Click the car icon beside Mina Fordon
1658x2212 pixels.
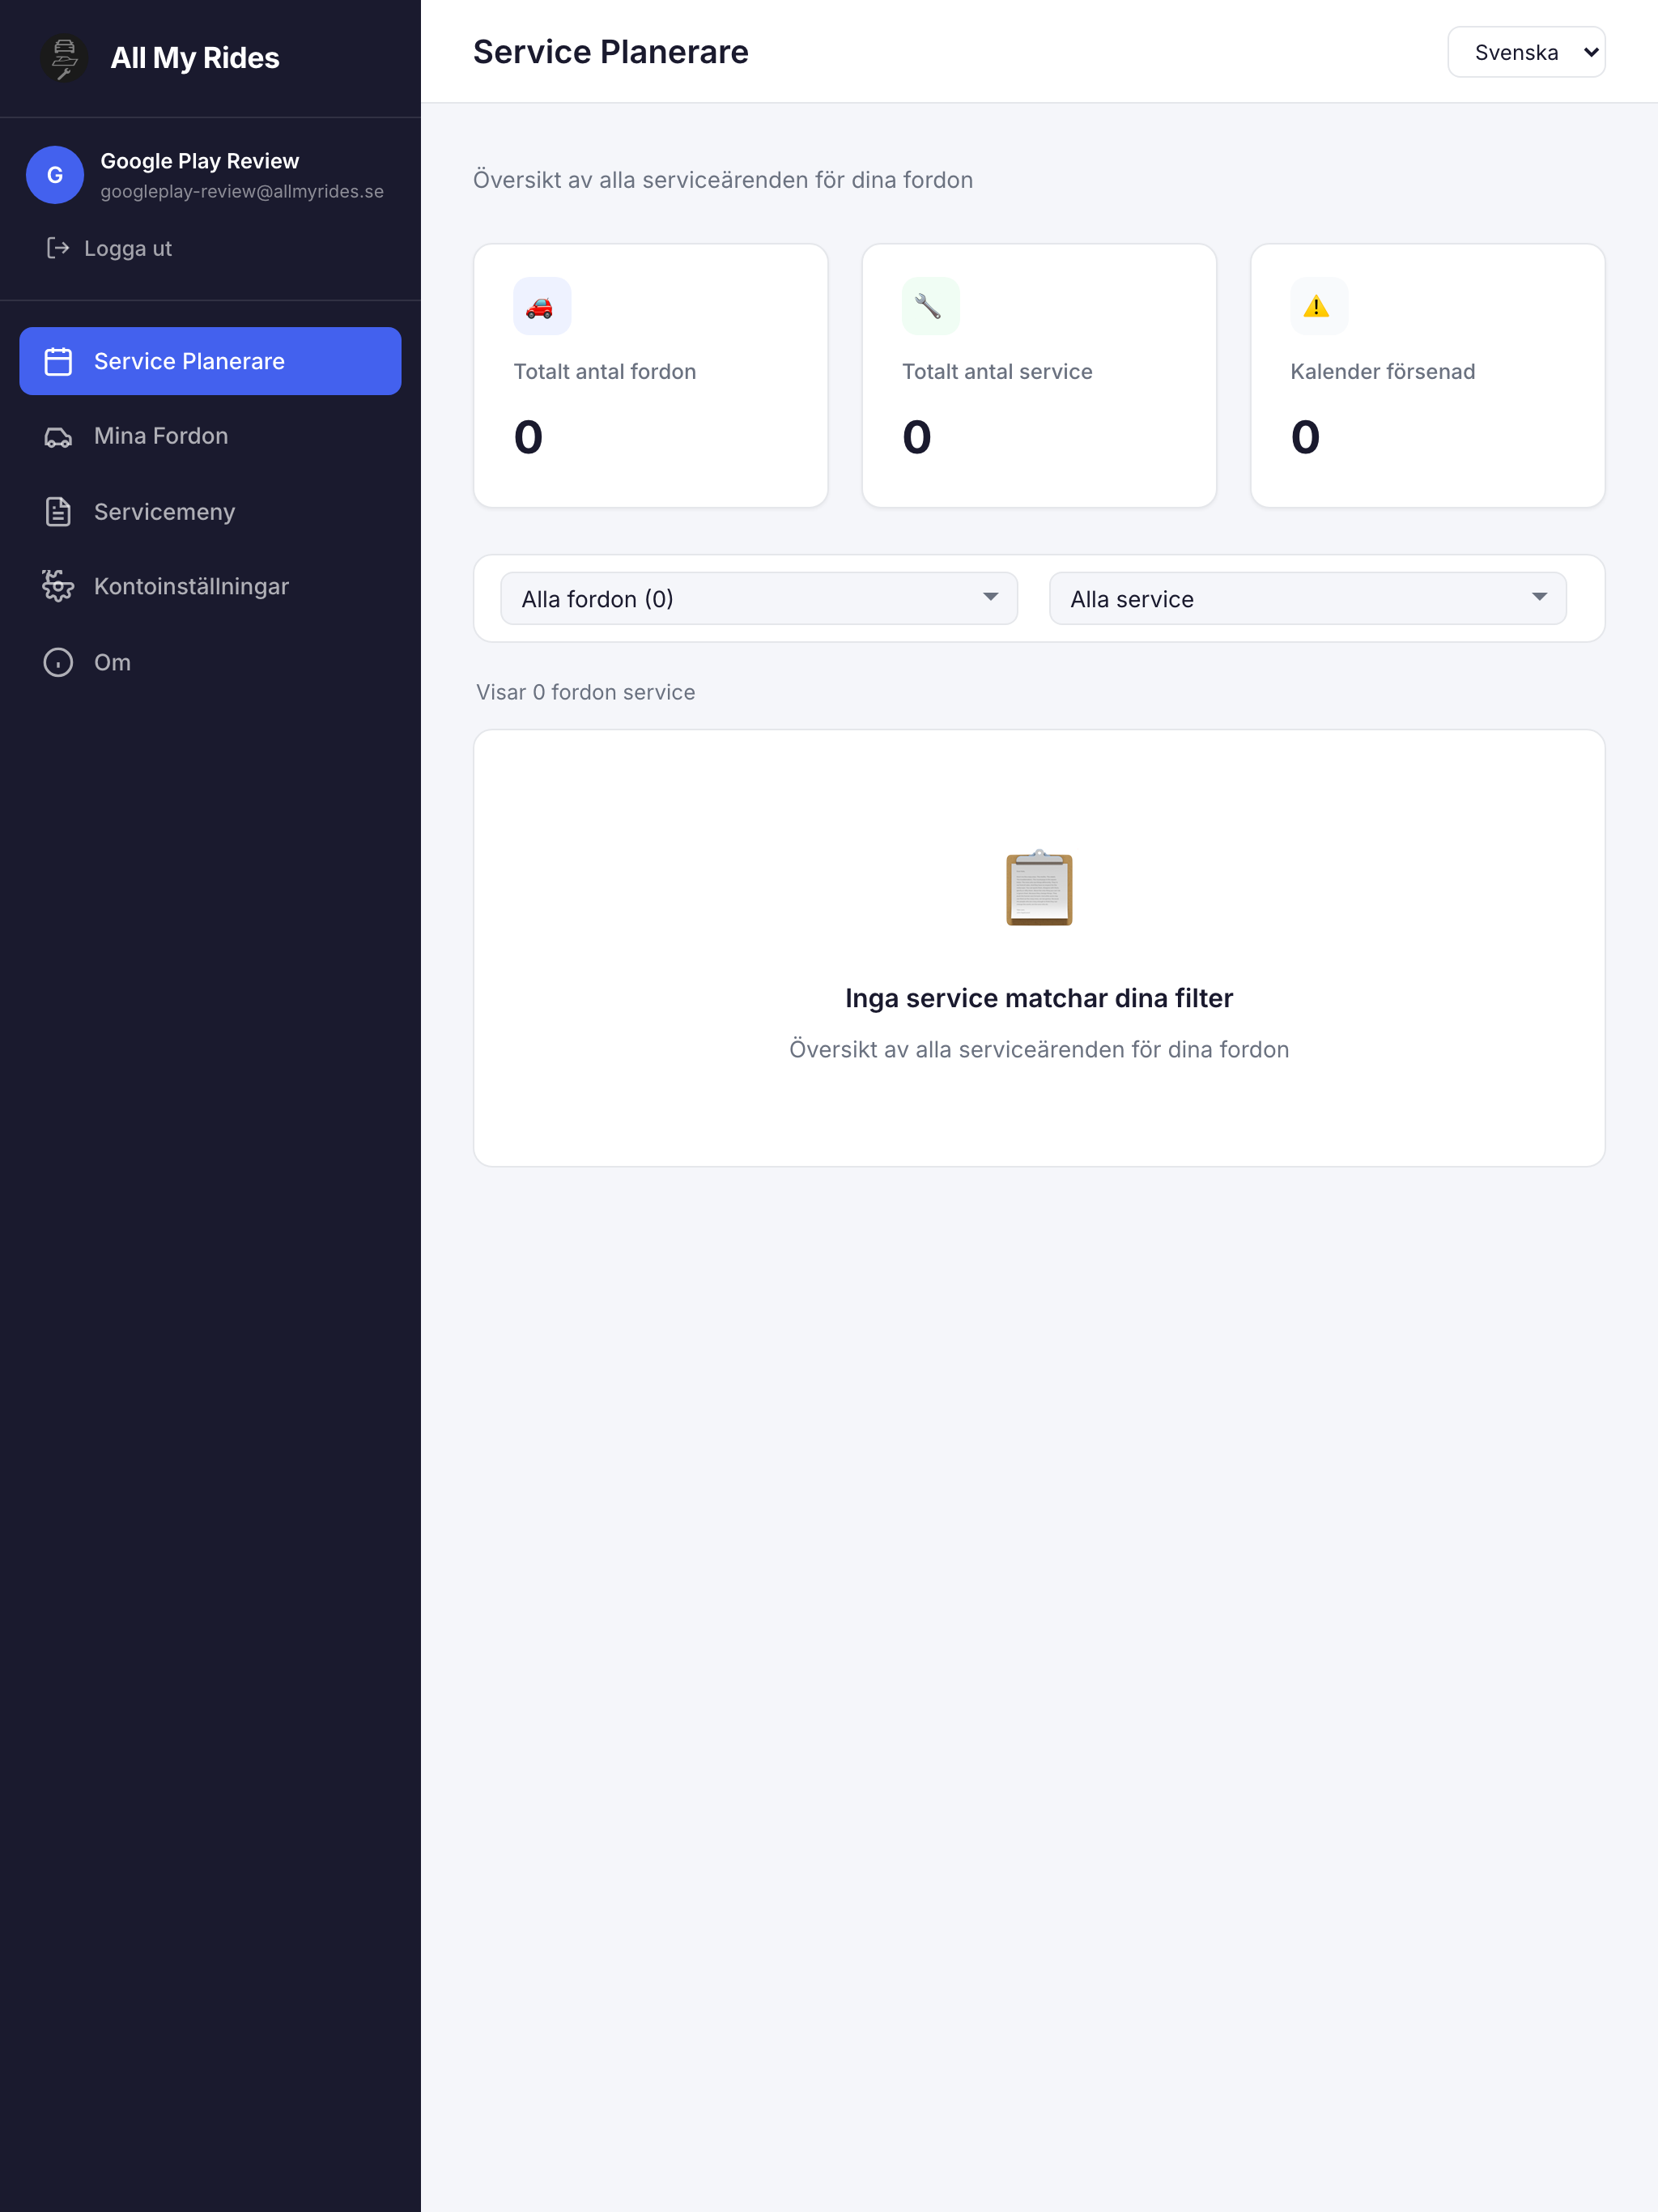(x=58, y=437)
